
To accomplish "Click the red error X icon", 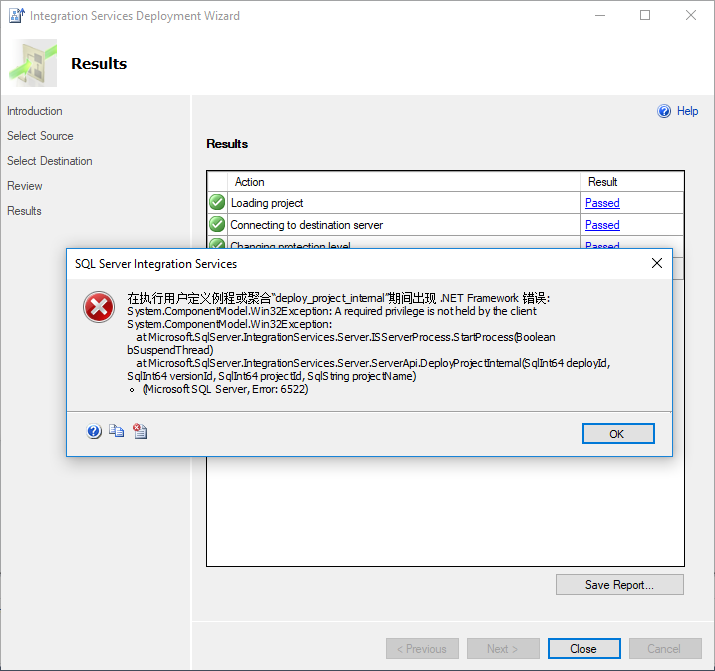I will tap(99, 309).
